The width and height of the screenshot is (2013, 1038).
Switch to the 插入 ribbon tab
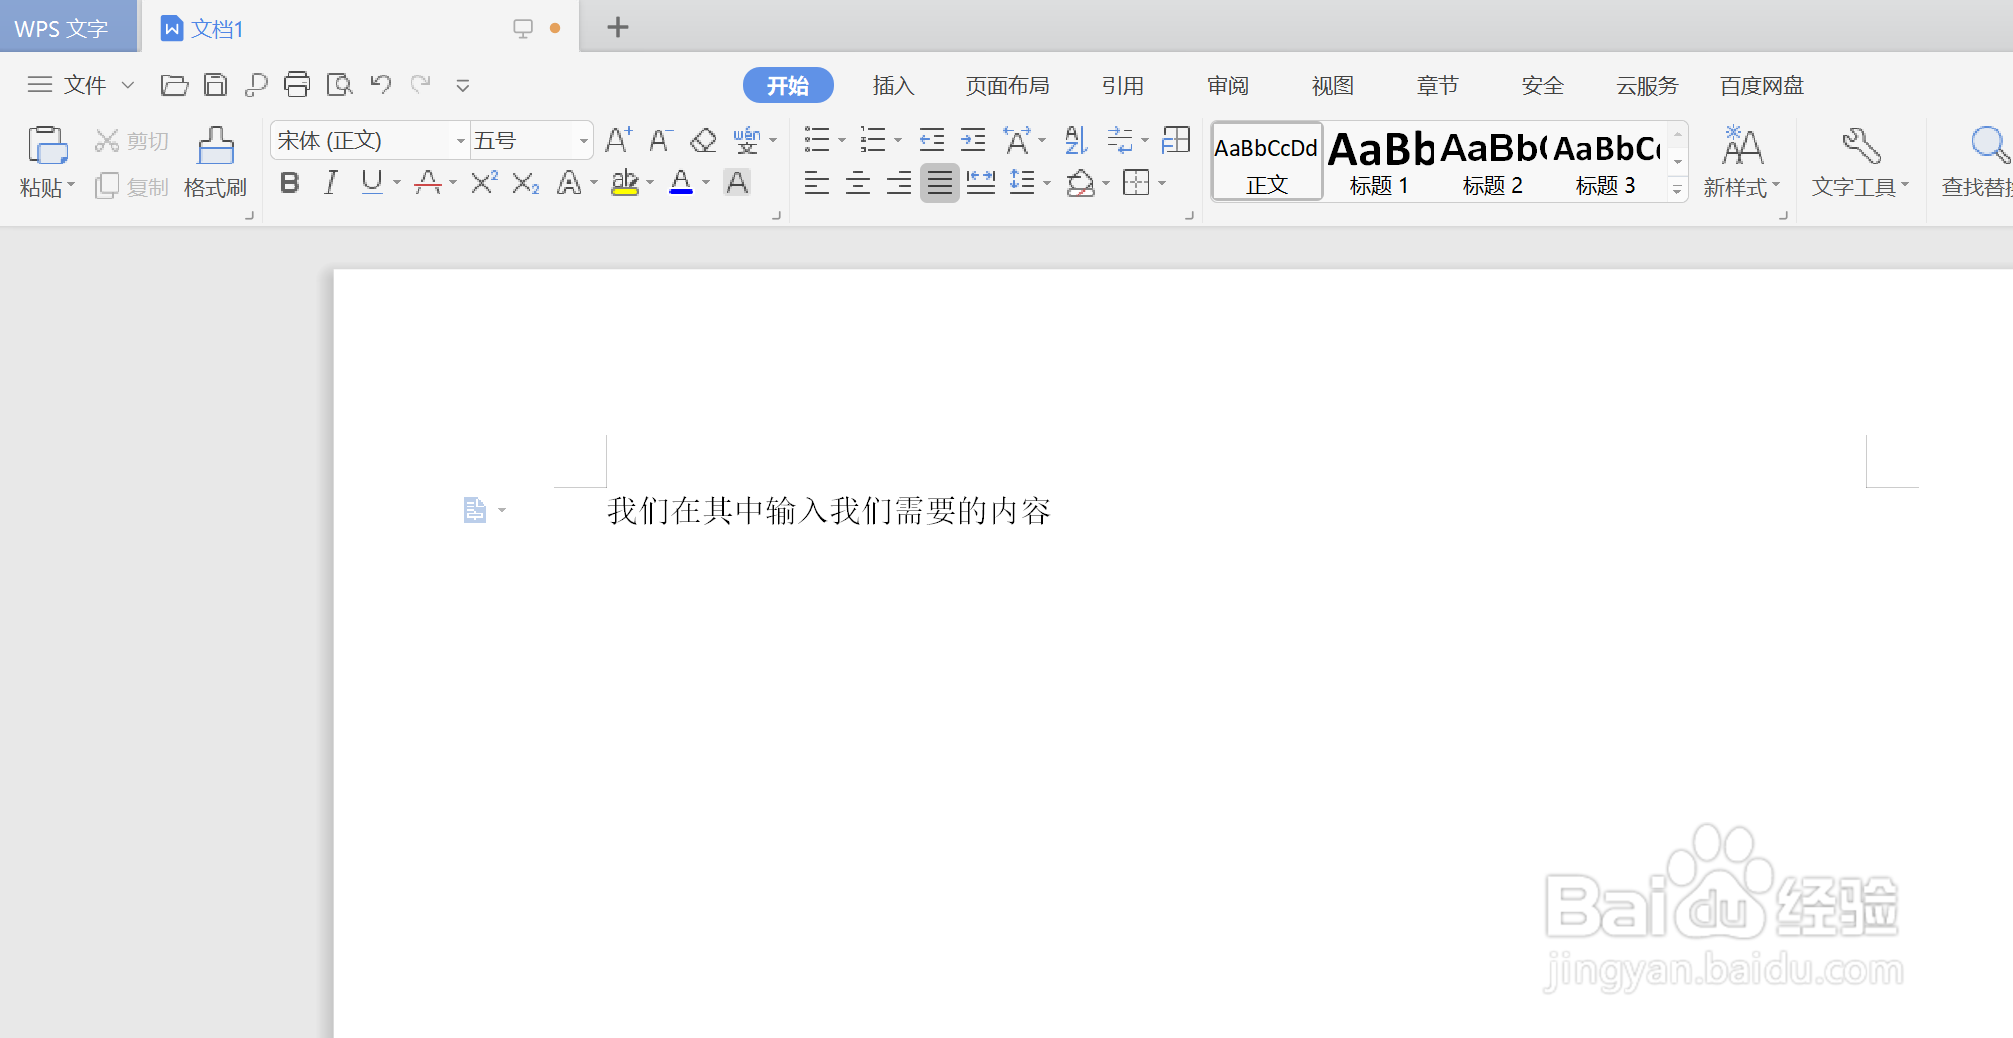(x=893, y=85)
